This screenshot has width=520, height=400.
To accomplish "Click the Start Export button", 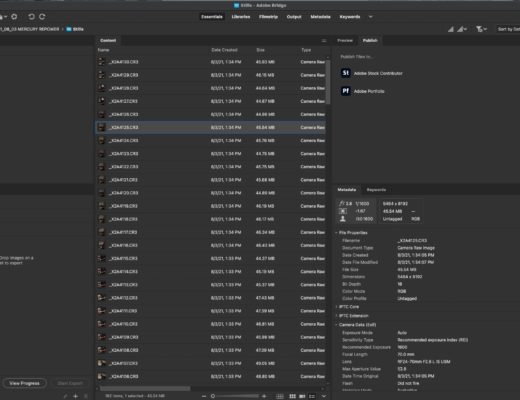I will [x=70, y=383].
